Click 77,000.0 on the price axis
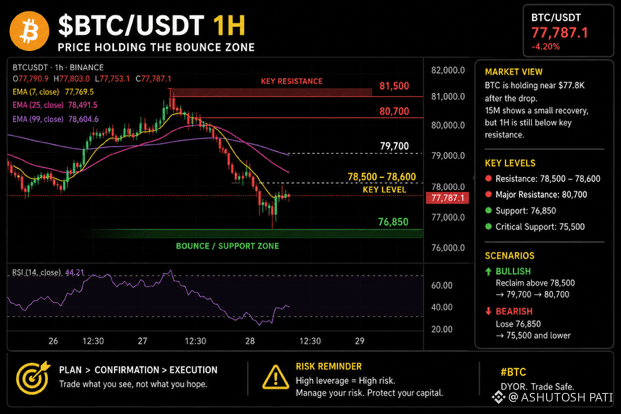The image size is (621, 414). pos(448,217)
